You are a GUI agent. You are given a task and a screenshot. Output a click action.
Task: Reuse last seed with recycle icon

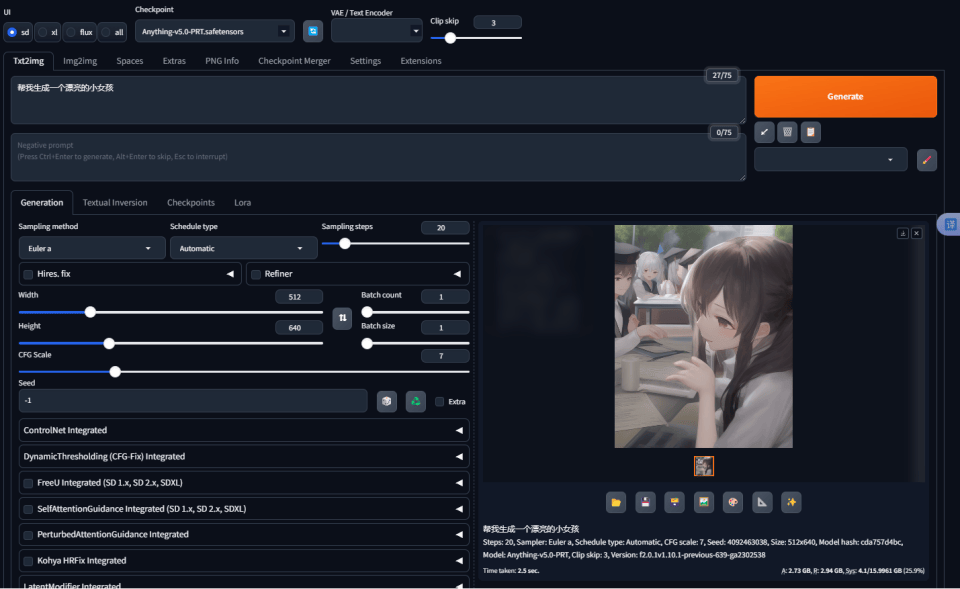pos(415,401)
